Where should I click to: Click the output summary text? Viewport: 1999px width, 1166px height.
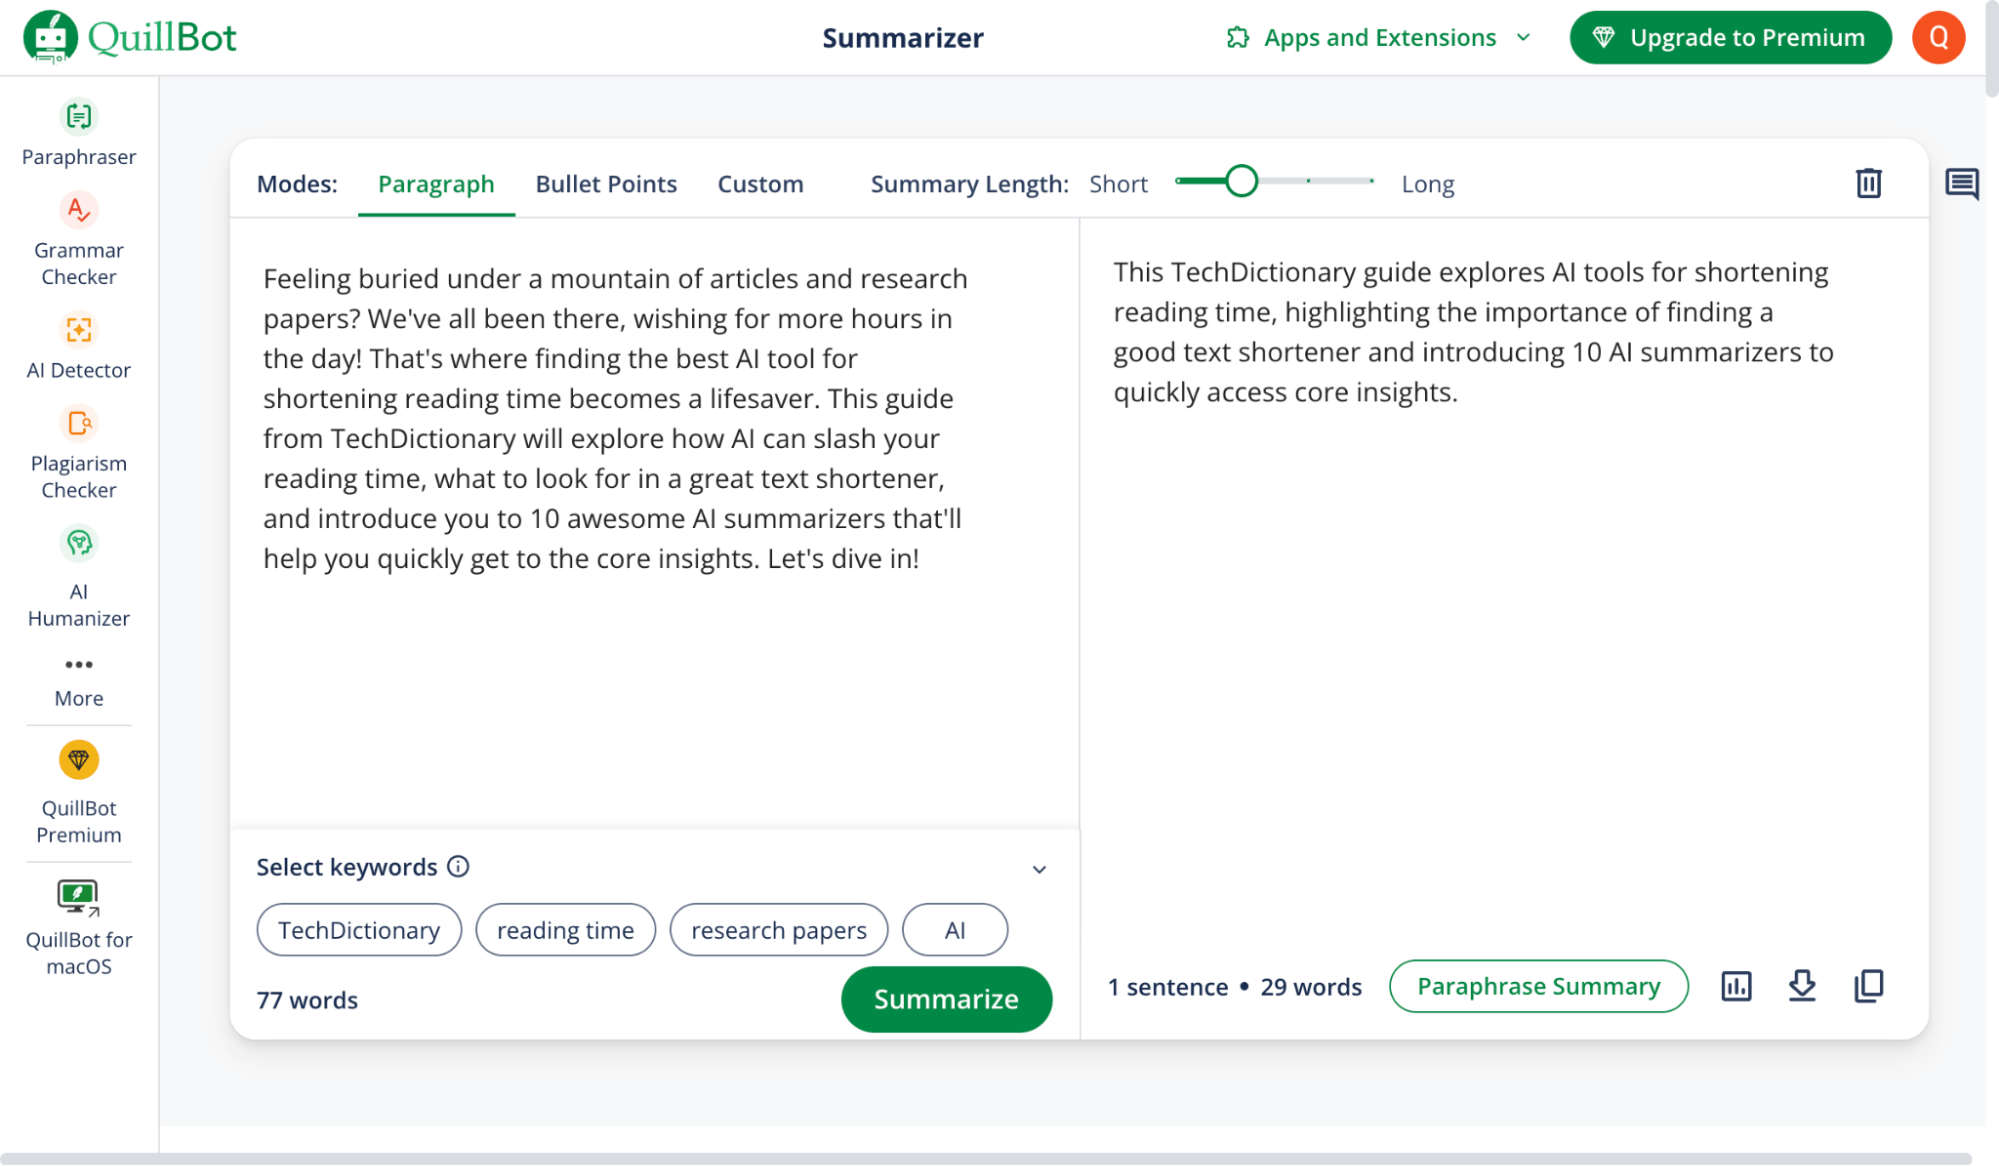[x=1473, y=332]
